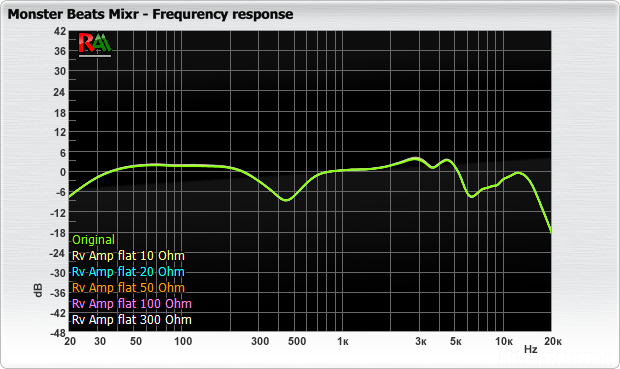This screenshot has width=620, height=369.
Task: Select 'Rv Amp flat 10 Ohm' legend entry
Action: tap(128, 256)
